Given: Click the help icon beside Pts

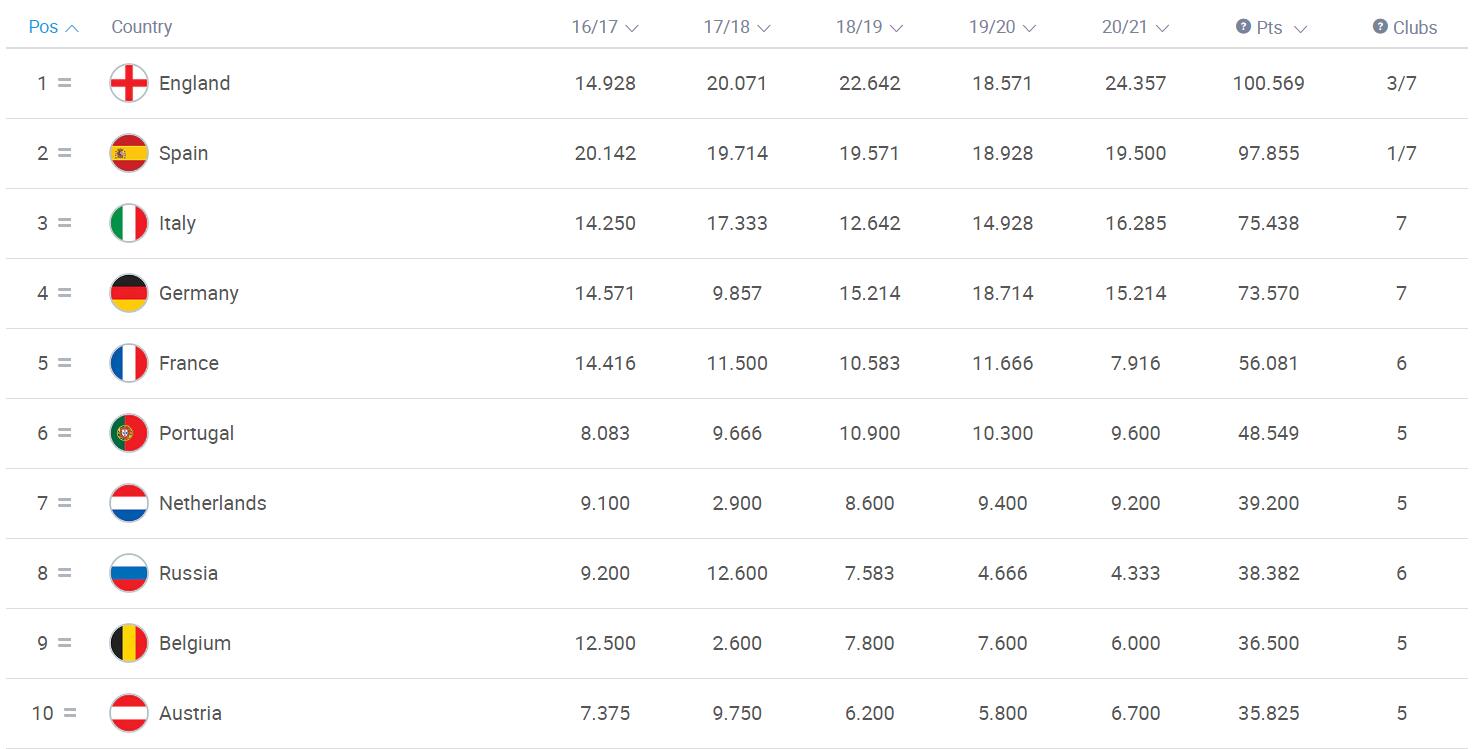Looking at the screenshot, I should [x=1244, y=27].
